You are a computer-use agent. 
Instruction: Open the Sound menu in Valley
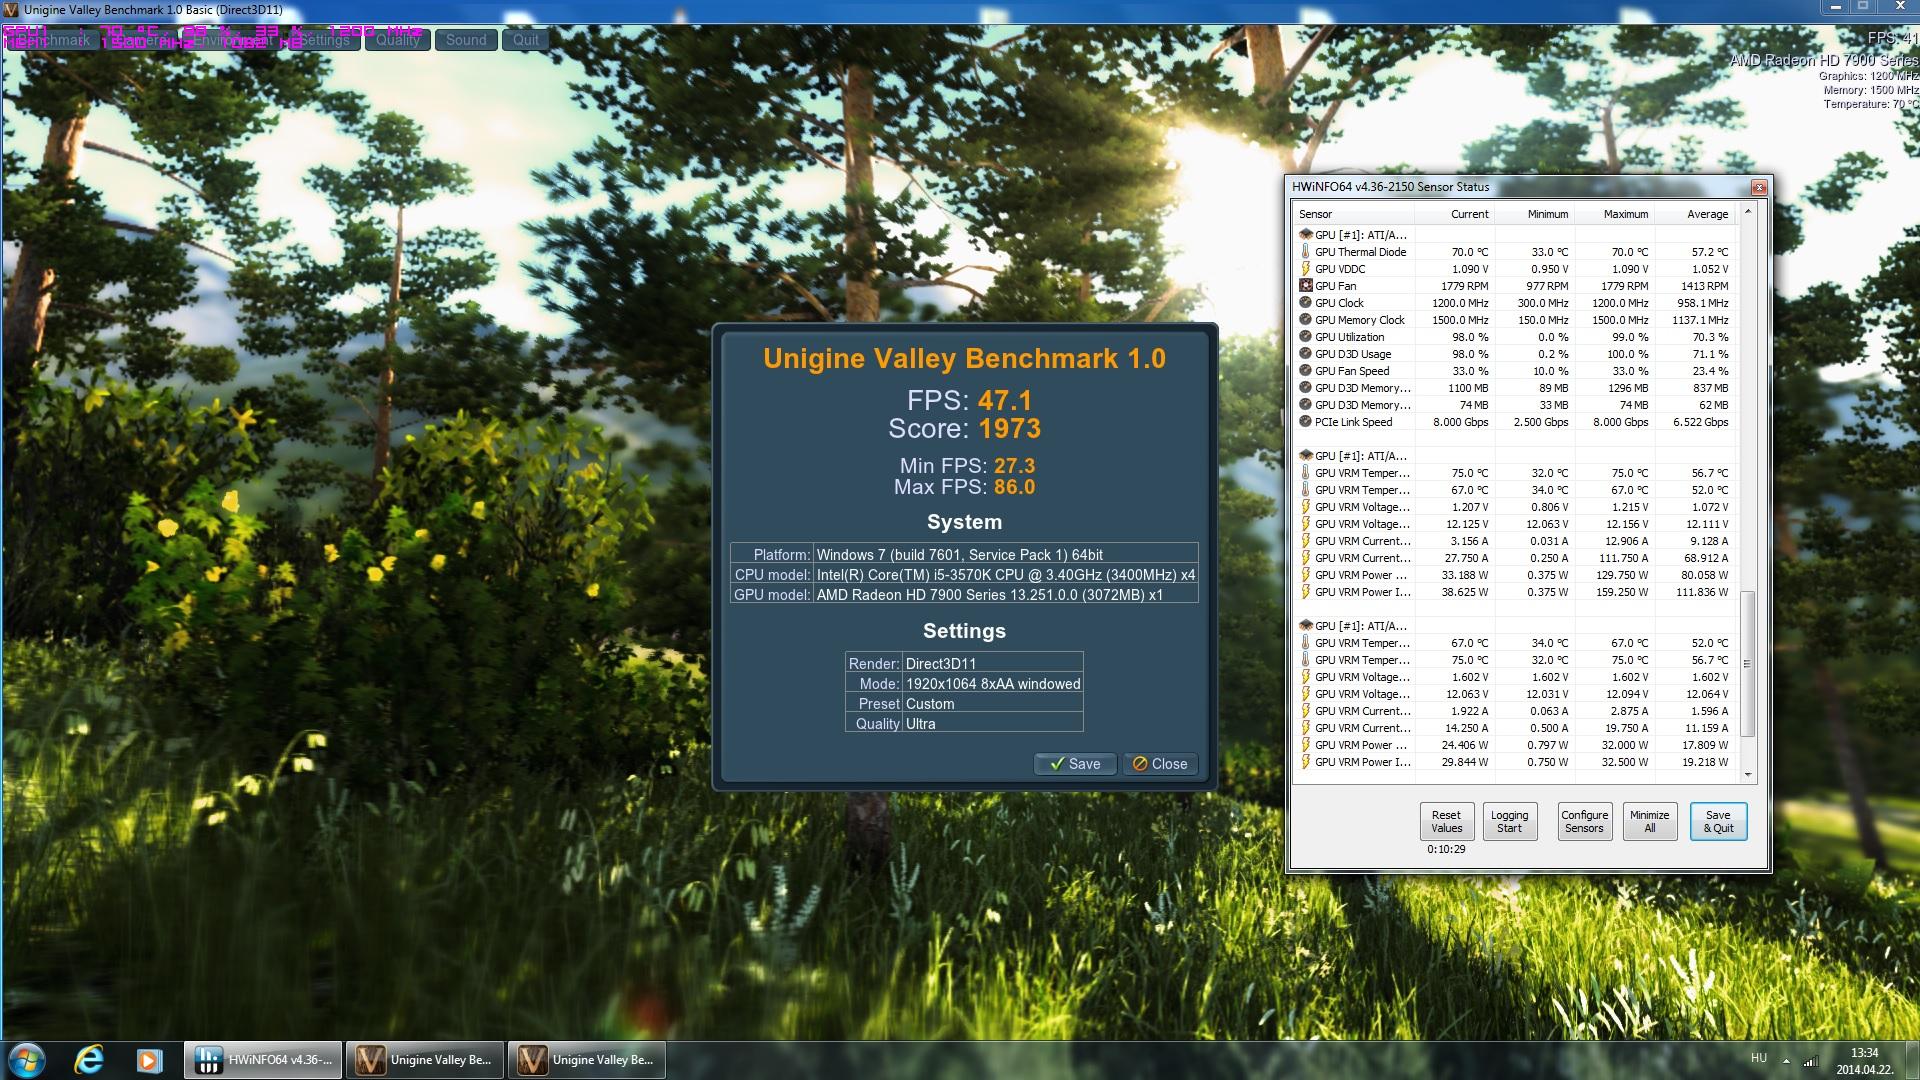coord(466,40)
